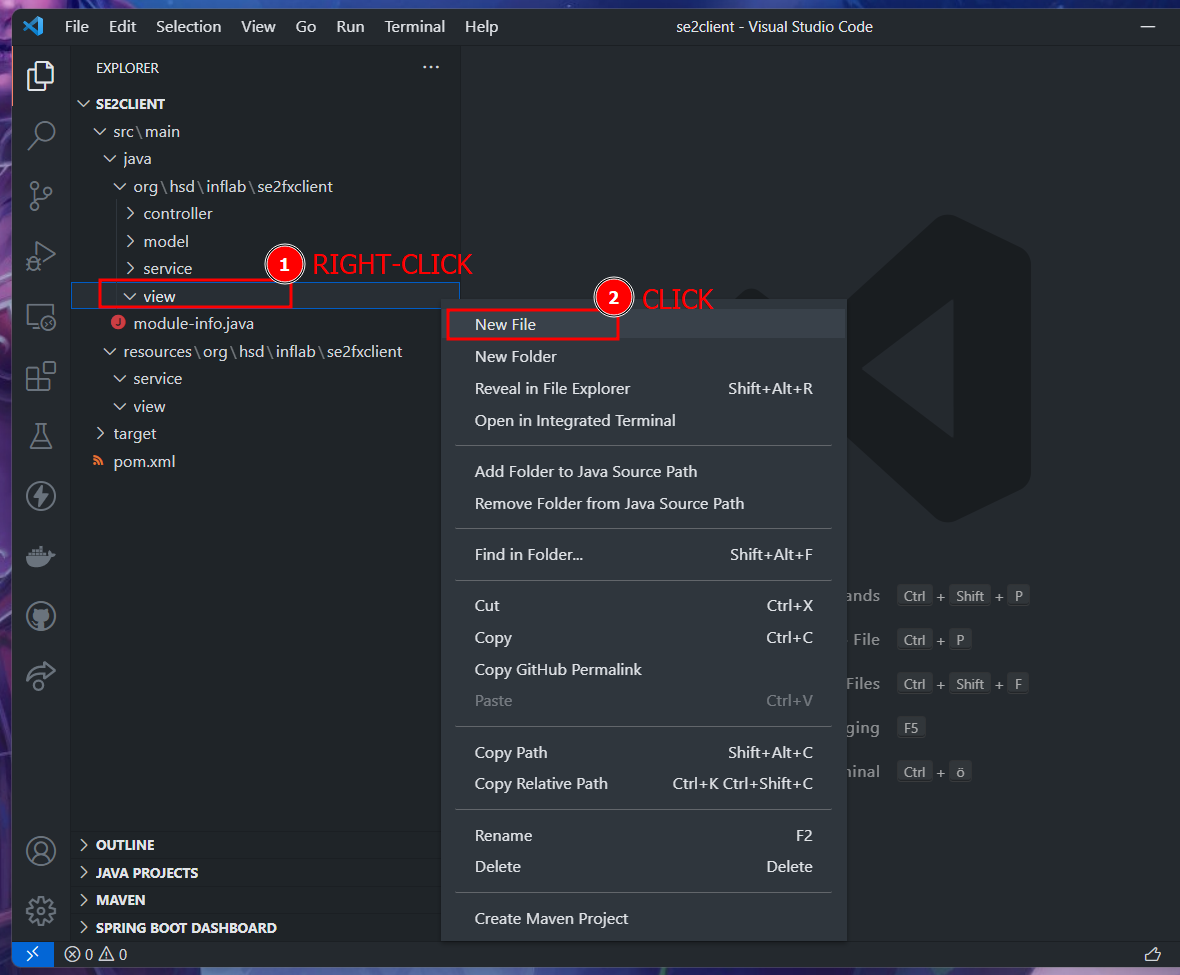Select Reveal in File Explorer
Screen dimensions: 1180x975
[643, 388]
